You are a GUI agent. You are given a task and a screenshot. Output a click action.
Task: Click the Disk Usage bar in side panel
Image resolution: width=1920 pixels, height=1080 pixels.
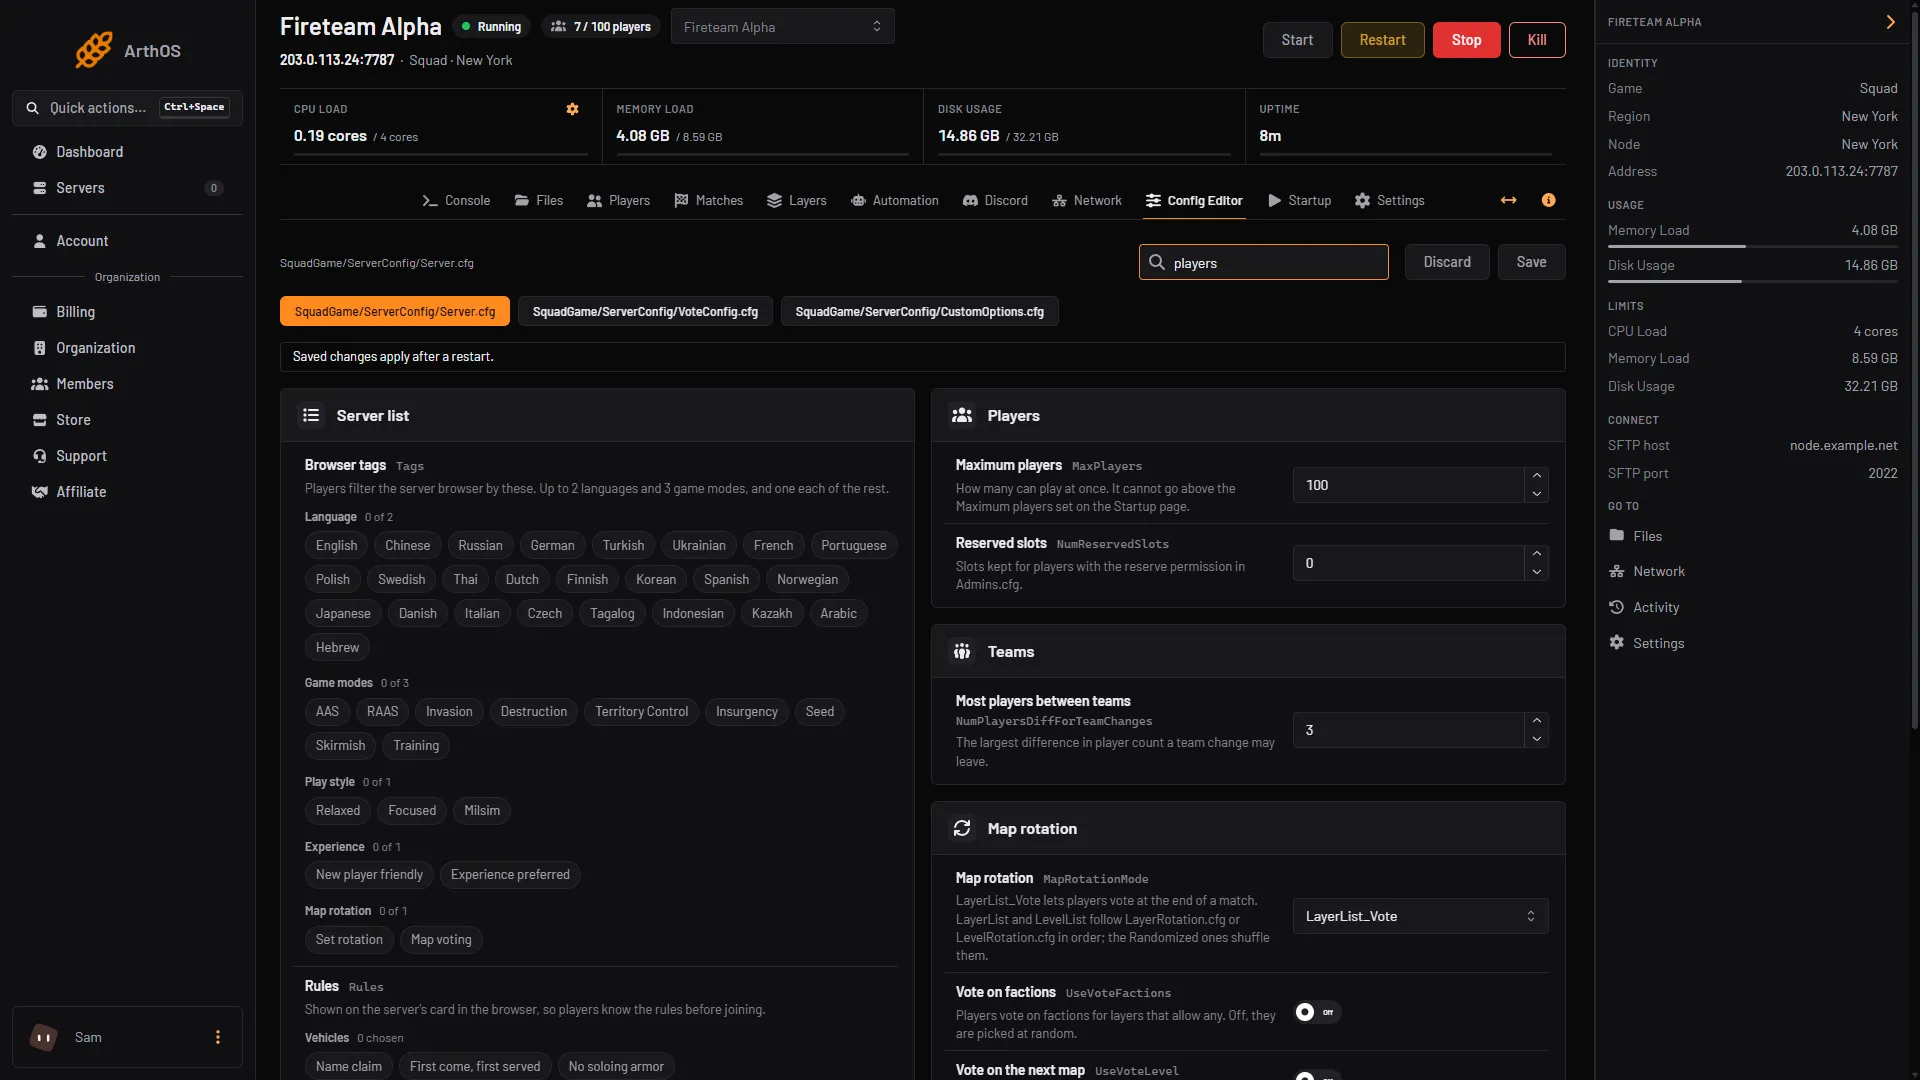point(1752,281)
